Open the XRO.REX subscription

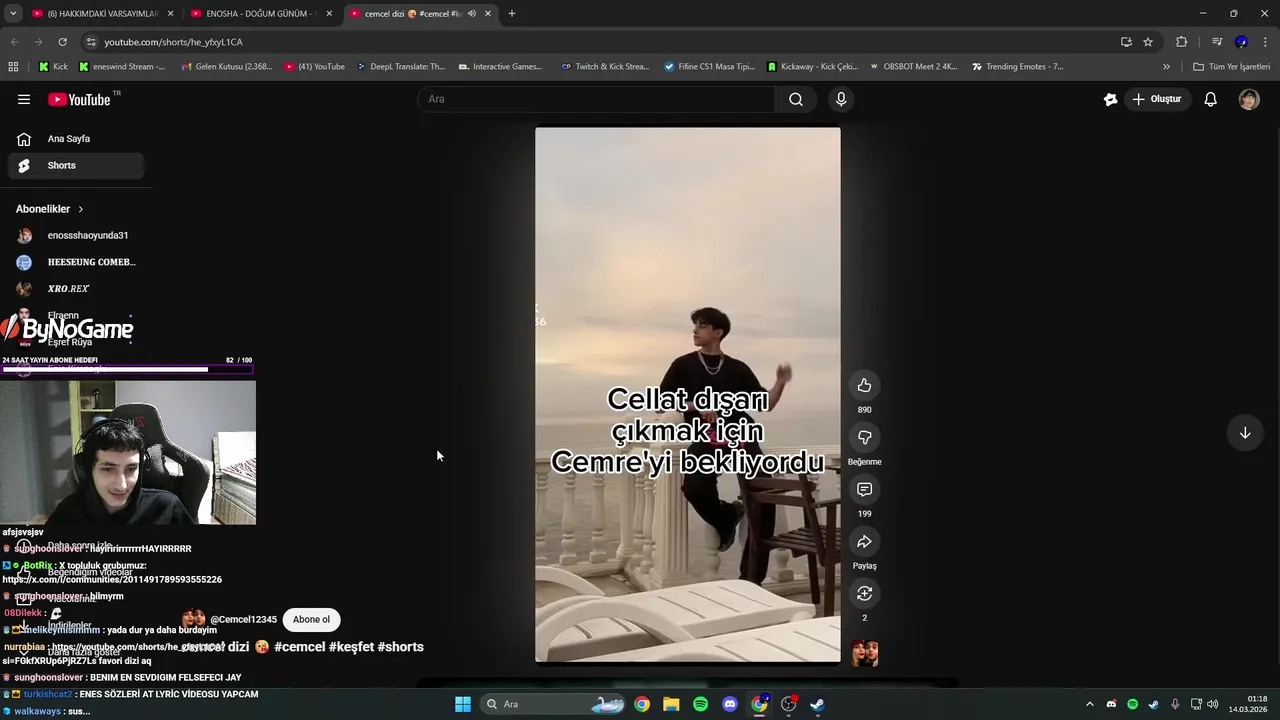click(76, 289)
